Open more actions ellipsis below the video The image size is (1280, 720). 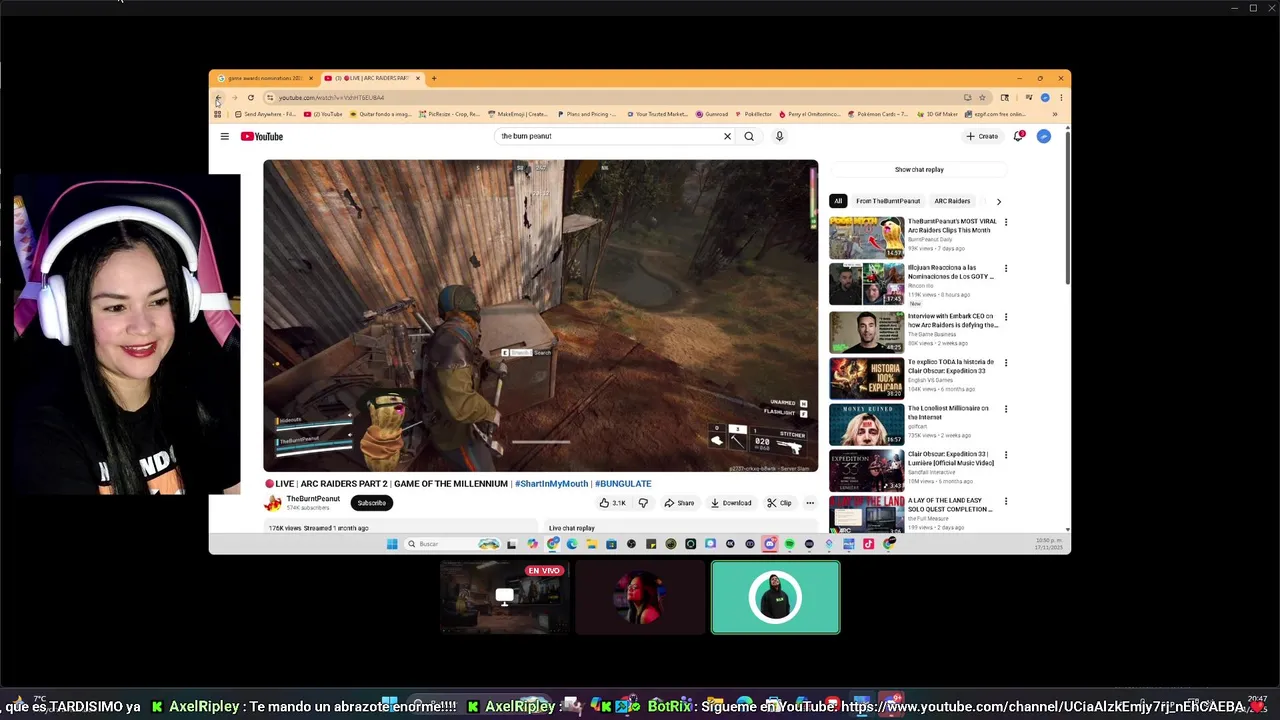810,503
